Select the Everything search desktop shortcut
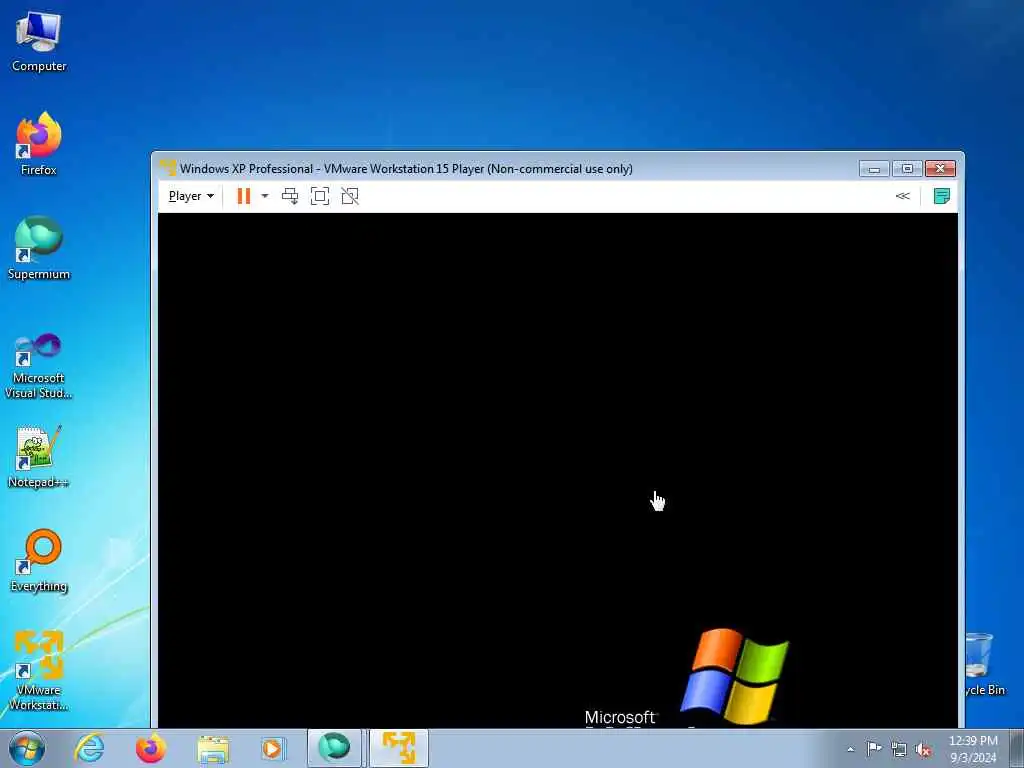 pyautogui.click(x=39, y=561)
